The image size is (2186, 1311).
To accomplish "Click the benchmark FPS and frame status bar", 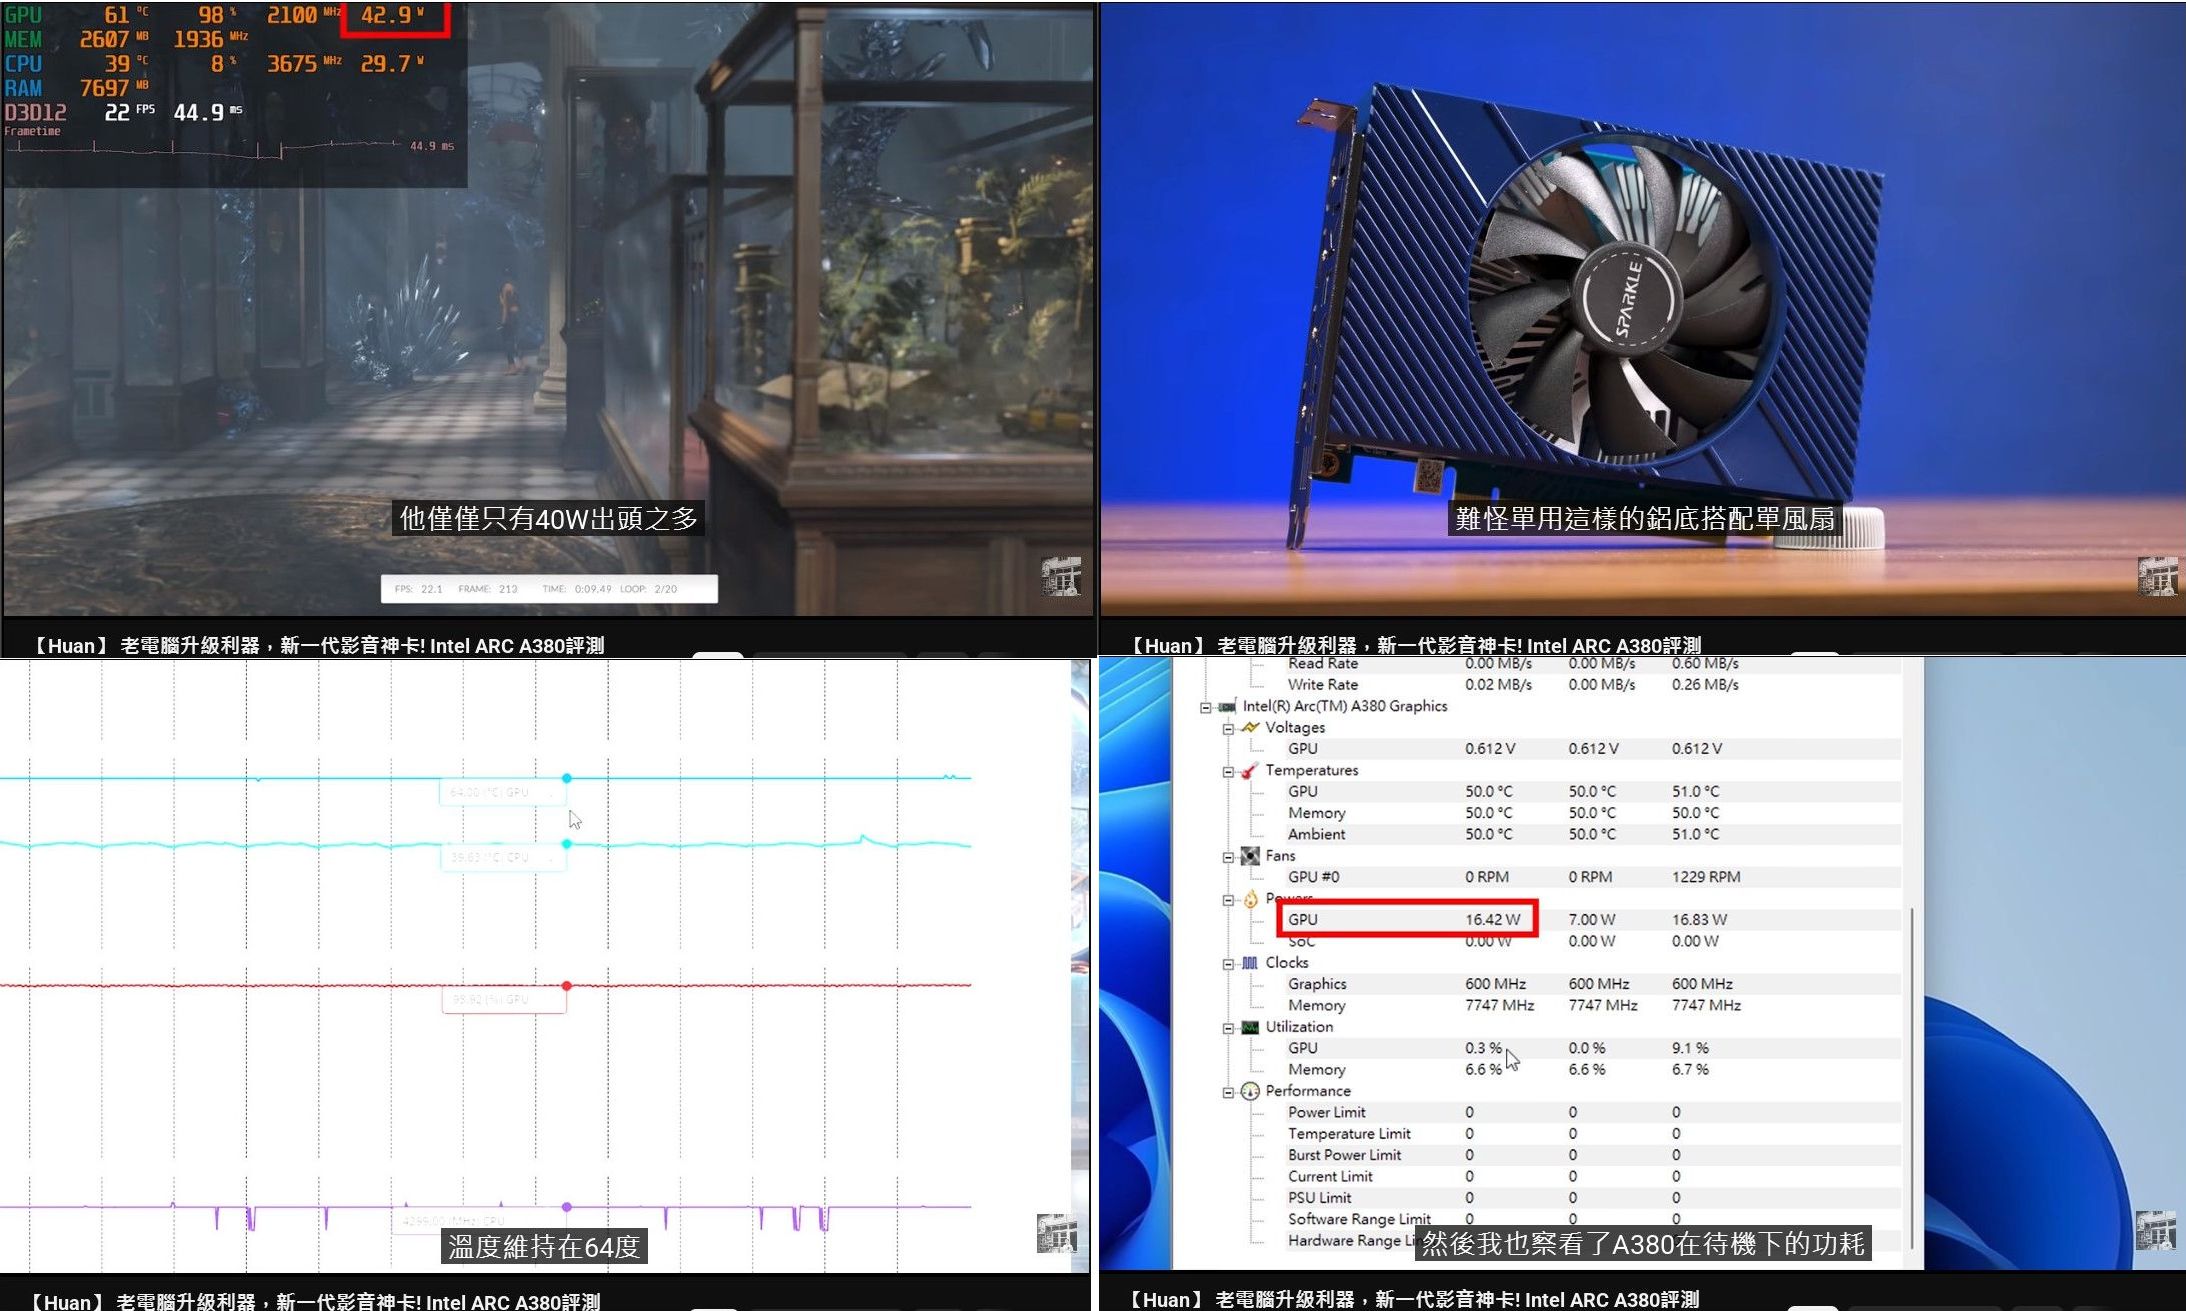I will (x=548, y=589).
